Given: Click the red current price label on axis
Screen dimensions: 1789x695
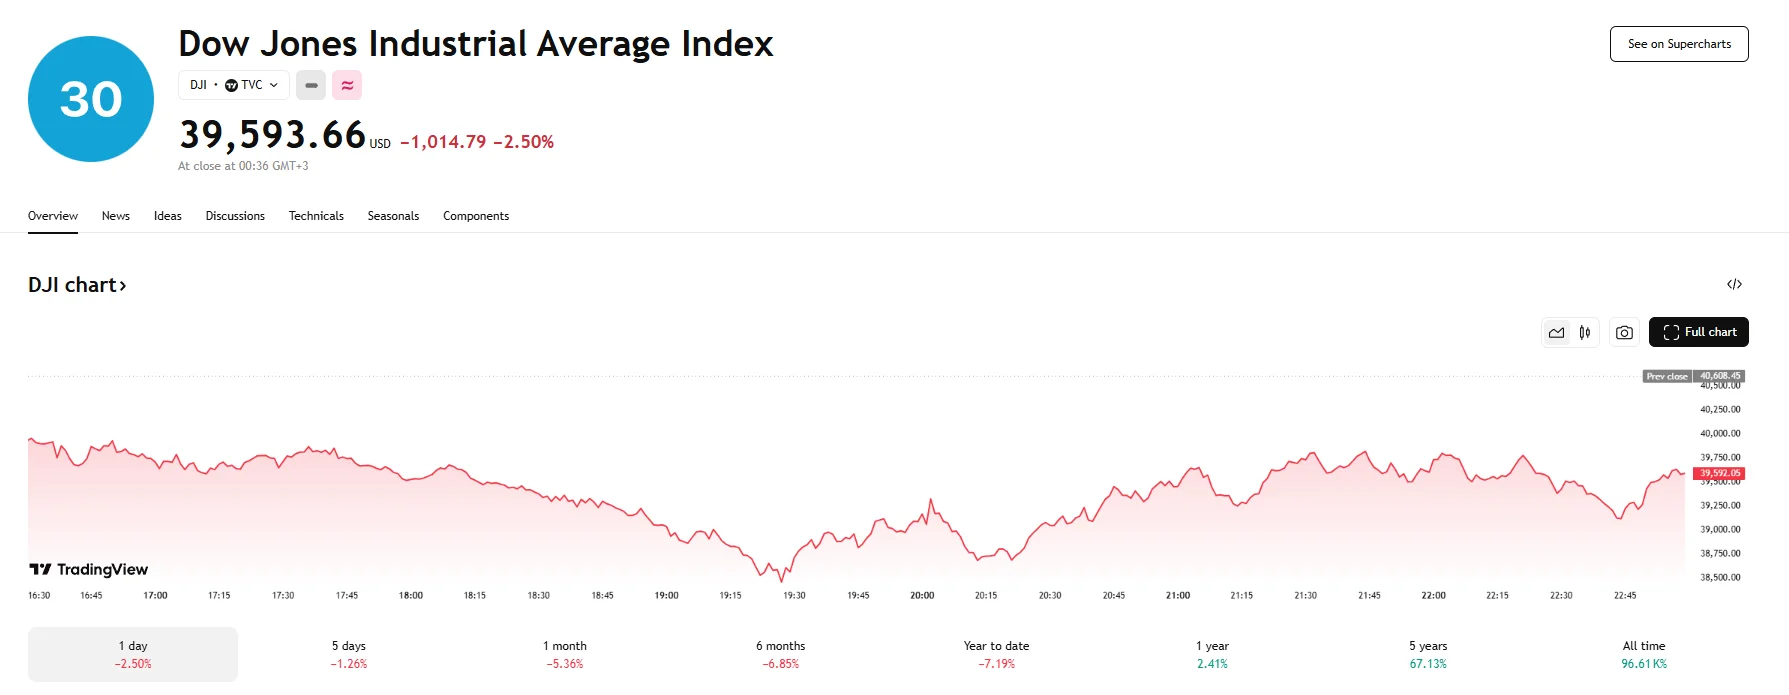Looking at the screenshot, I should point(1719,473).
